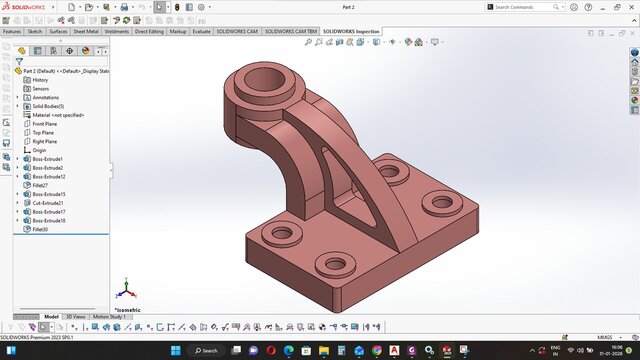Image resolution: width=640 pixels, height=360 pixels.
Task: Click the Previous View icon
Action: pos(329,42)
